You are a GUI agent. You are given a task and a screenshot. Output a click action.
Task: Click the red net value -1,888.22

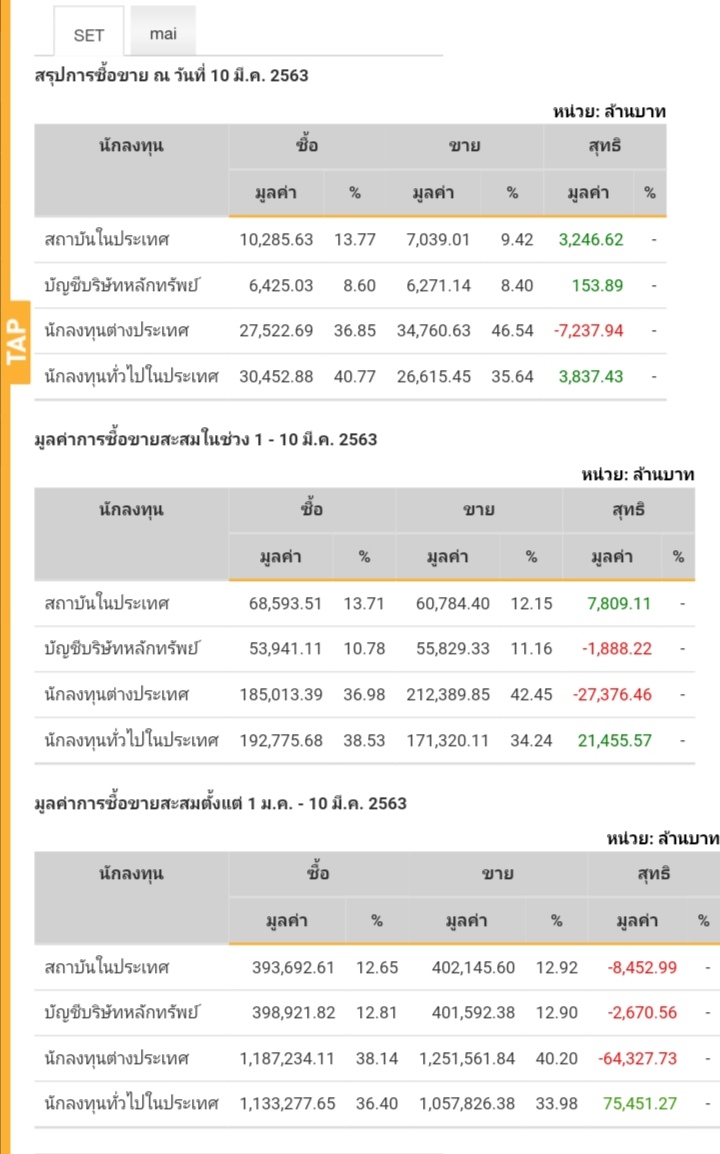coord(617,649)
